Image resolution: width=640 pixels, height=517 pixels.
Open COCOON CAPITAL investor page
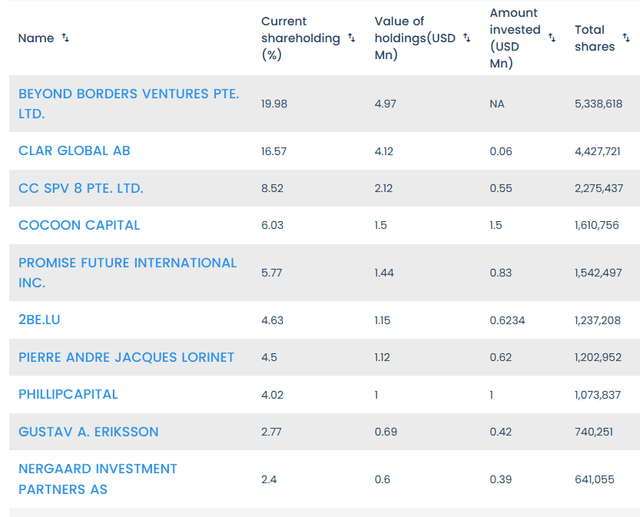(x=79, y=225)
